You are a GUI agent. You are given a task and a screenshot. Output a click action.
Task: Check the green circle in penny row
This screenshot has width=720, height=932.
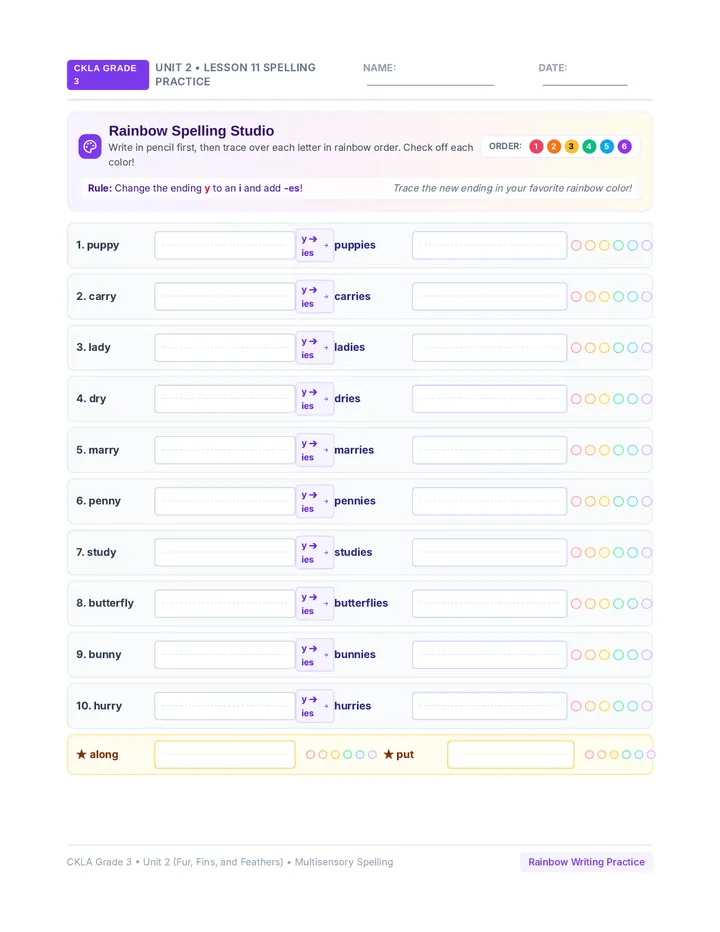(x=618, y=501)
